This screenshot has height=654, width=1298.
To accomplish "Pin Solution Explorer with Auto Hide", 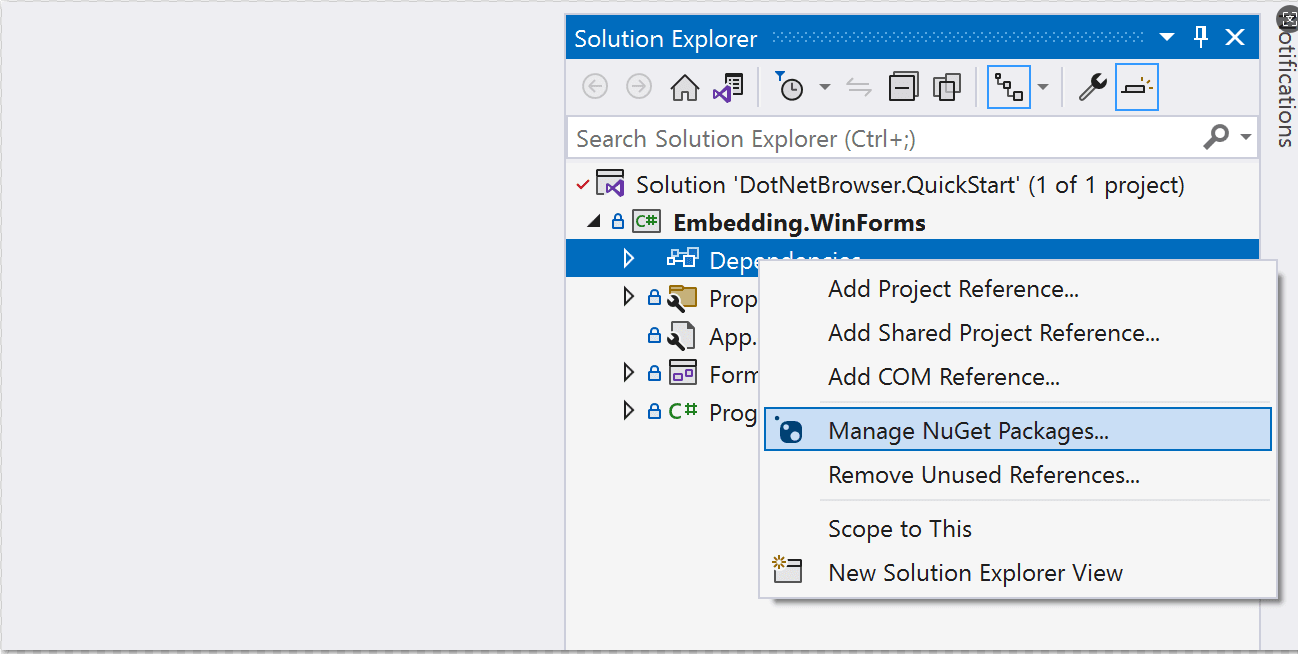I will click(x=1202, y=38).
